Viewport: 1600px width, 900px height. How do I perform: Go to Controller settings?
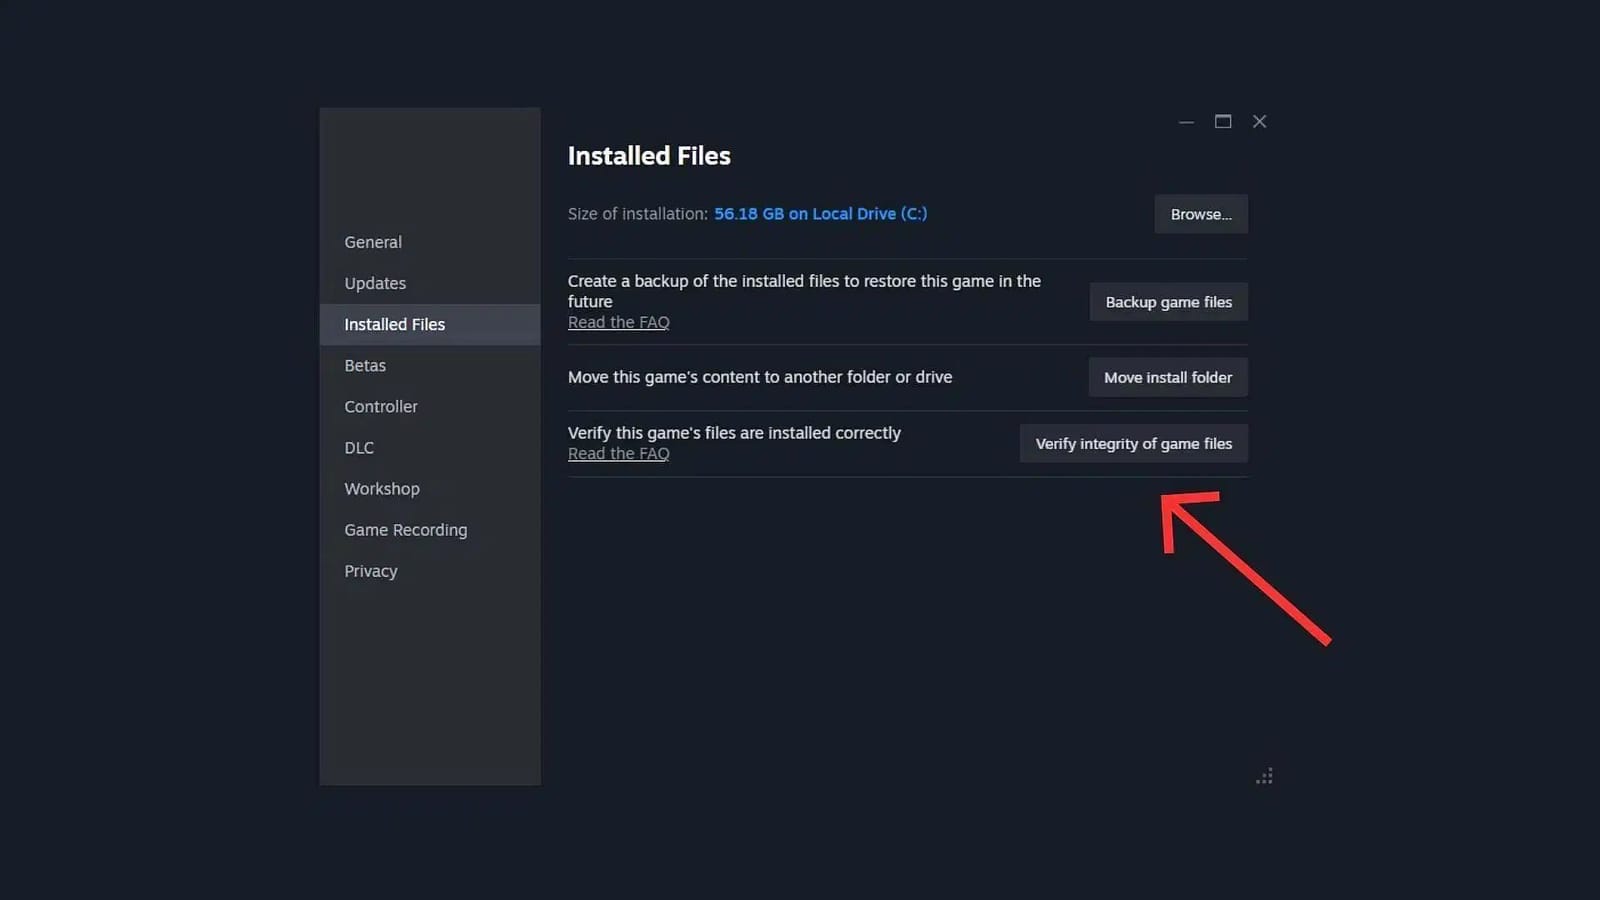click(380, 406)
